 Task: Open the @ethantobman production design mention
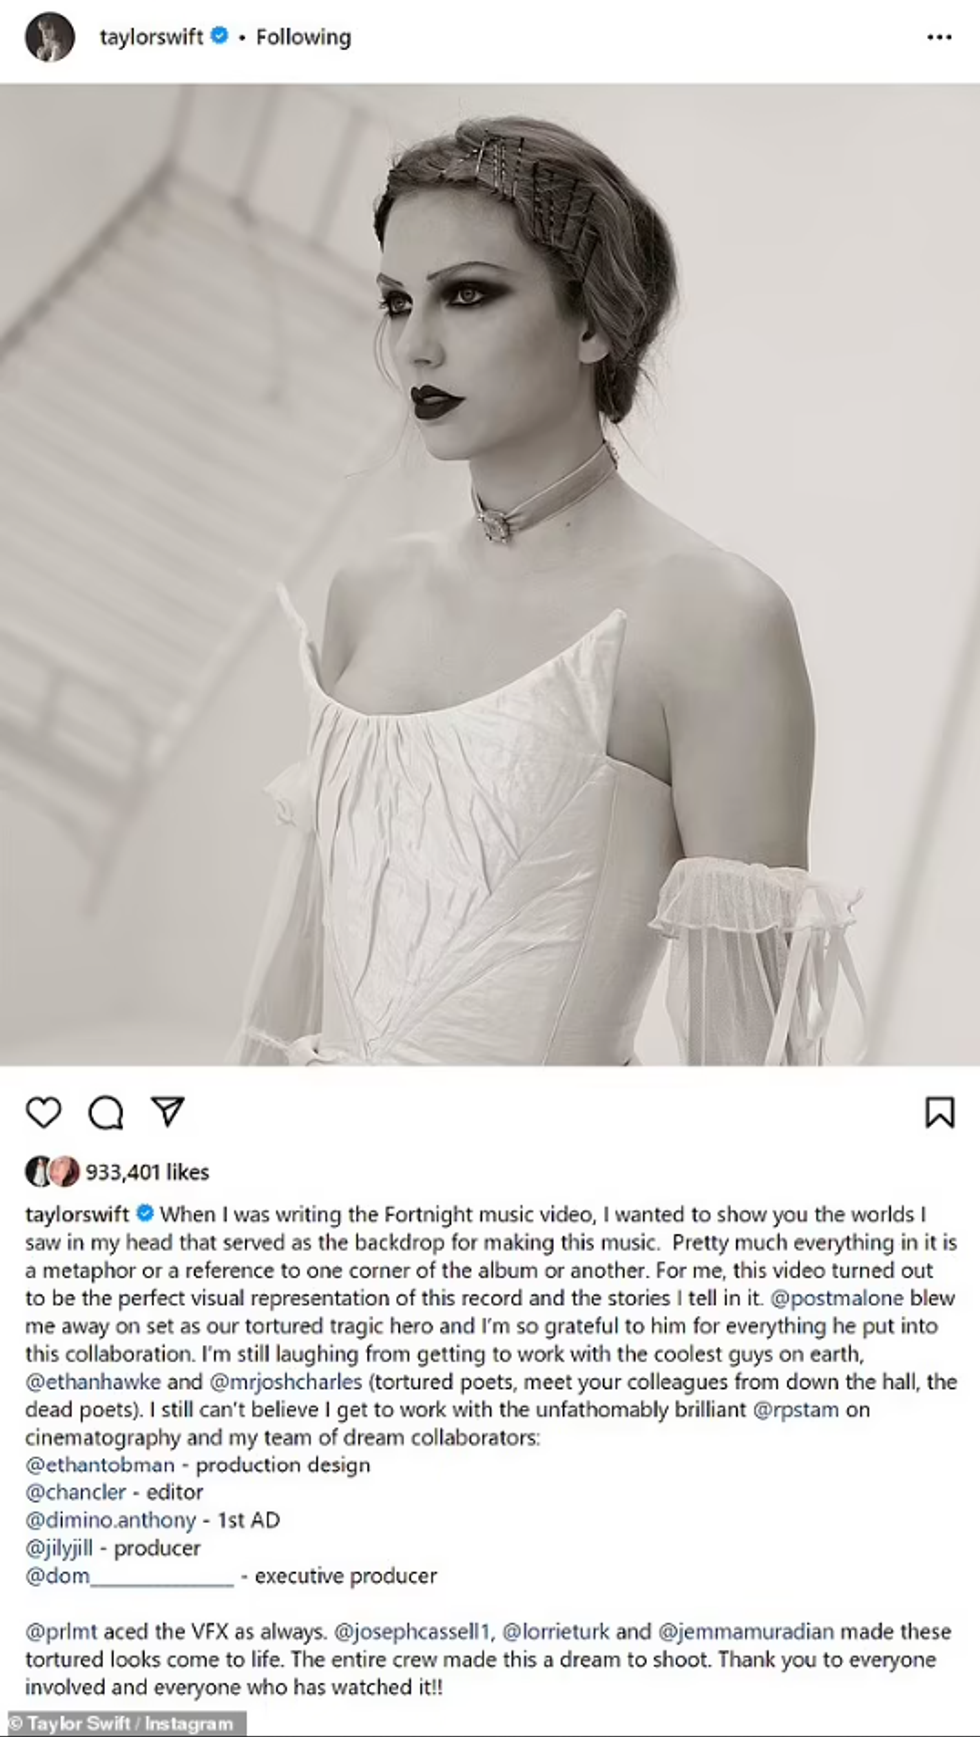point(100,1465)
